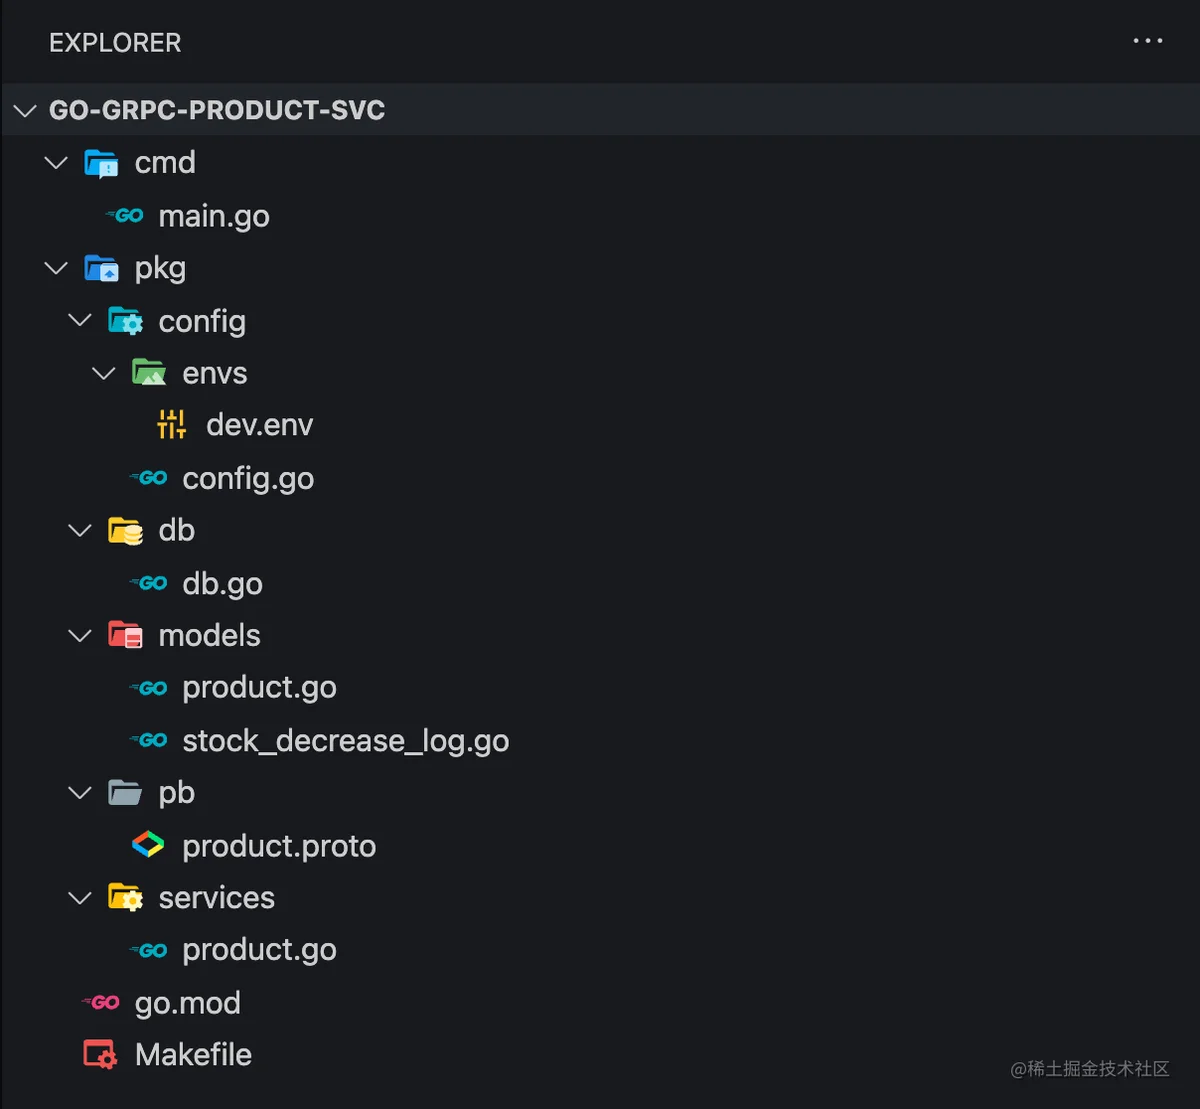This screenshot has height=1109, width=1200.
Task: Collapse the services folder chevron
Action: click(x=79, y=898)
